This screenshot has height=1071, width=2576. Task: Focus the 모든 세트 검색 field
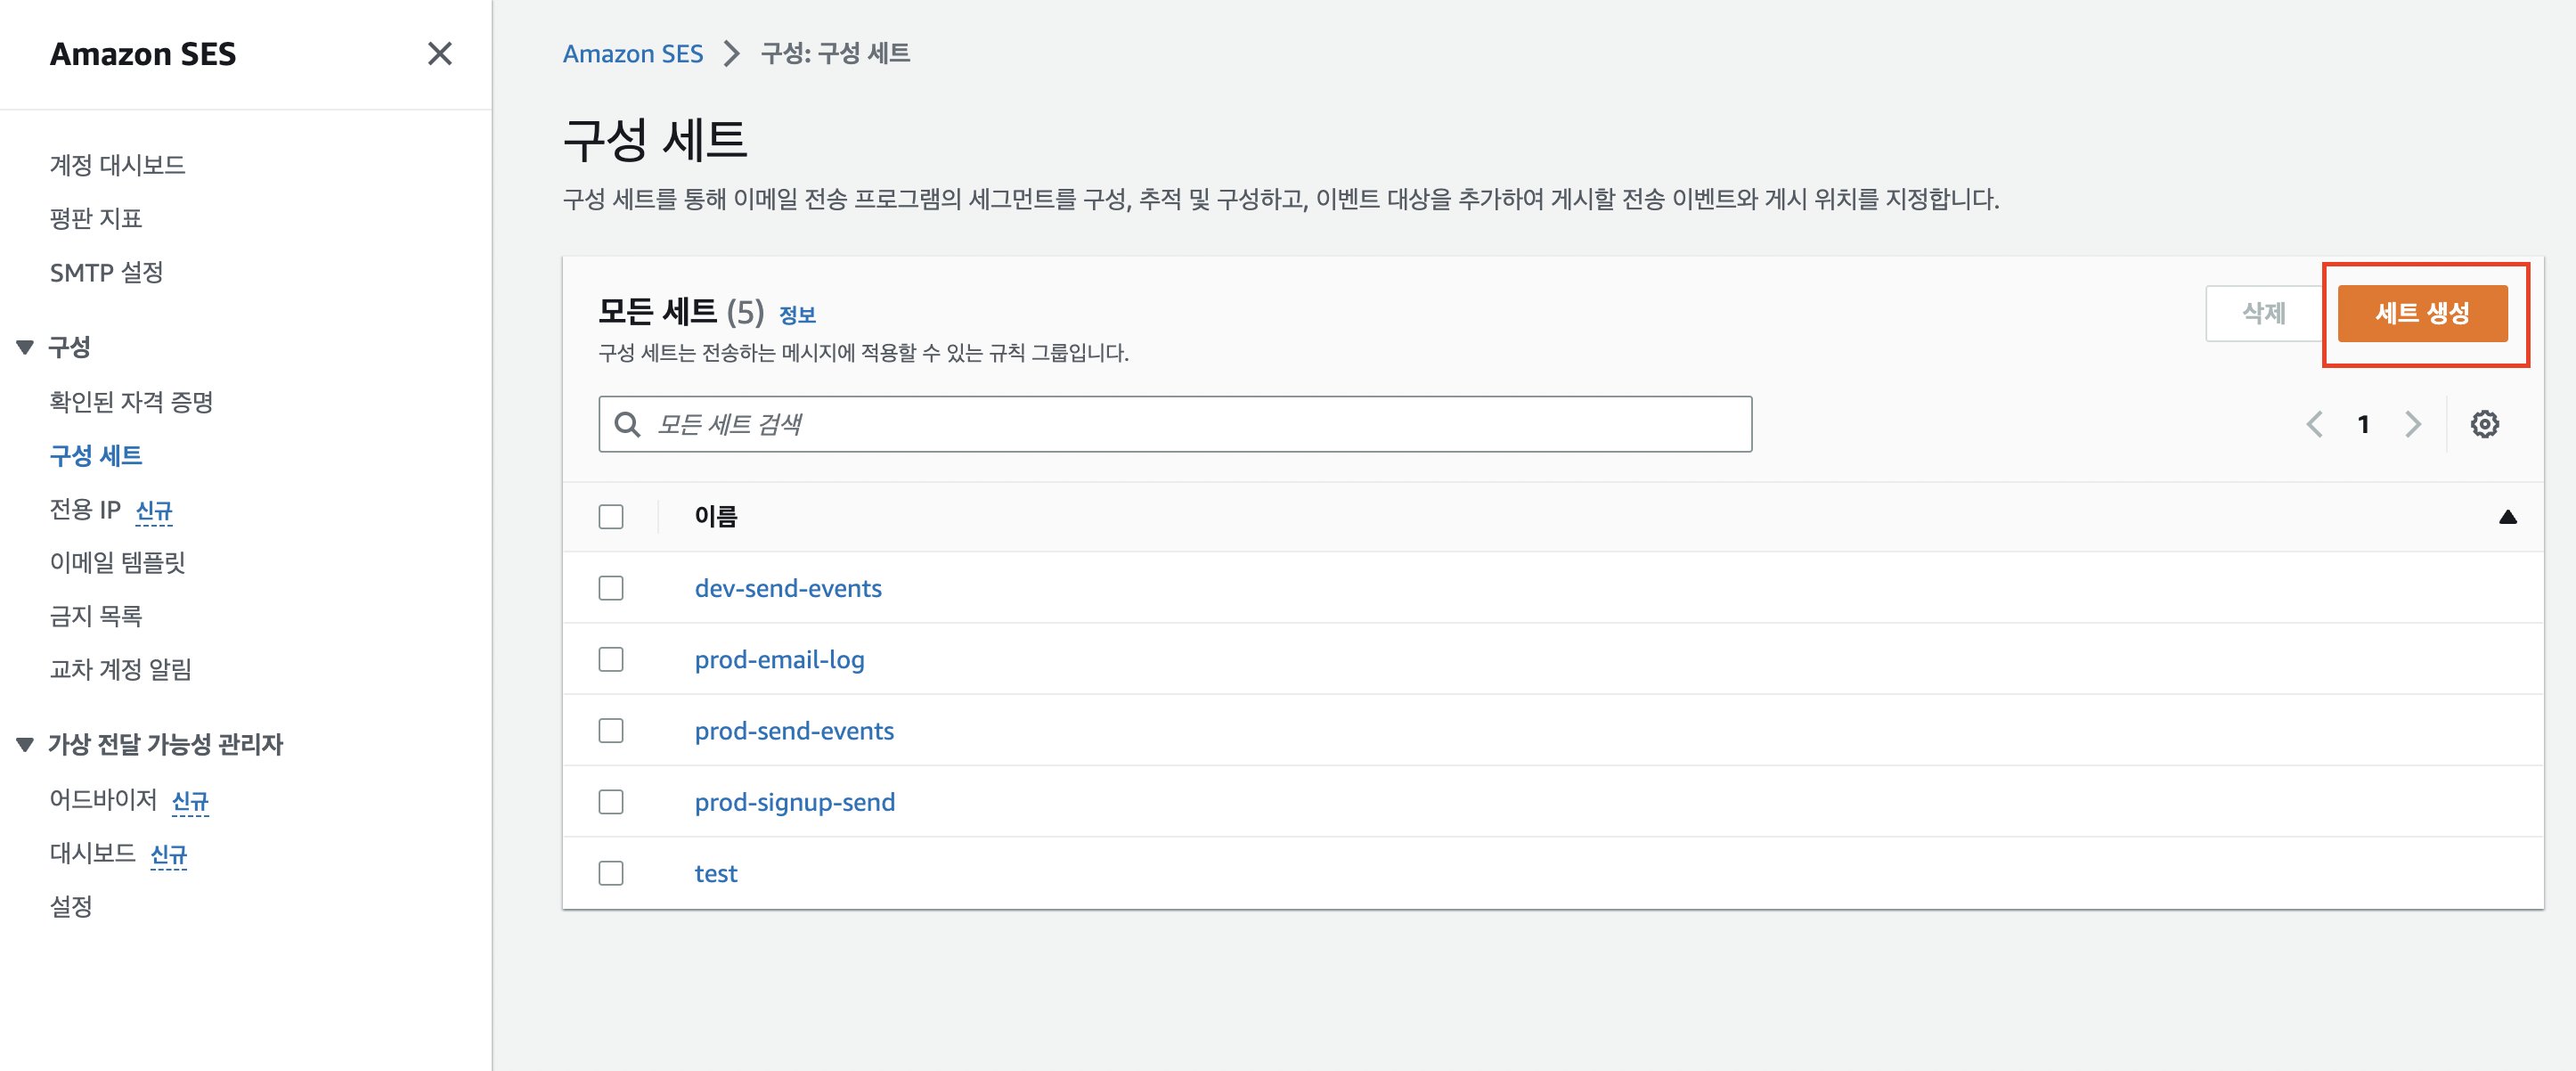pos(1190,424)
